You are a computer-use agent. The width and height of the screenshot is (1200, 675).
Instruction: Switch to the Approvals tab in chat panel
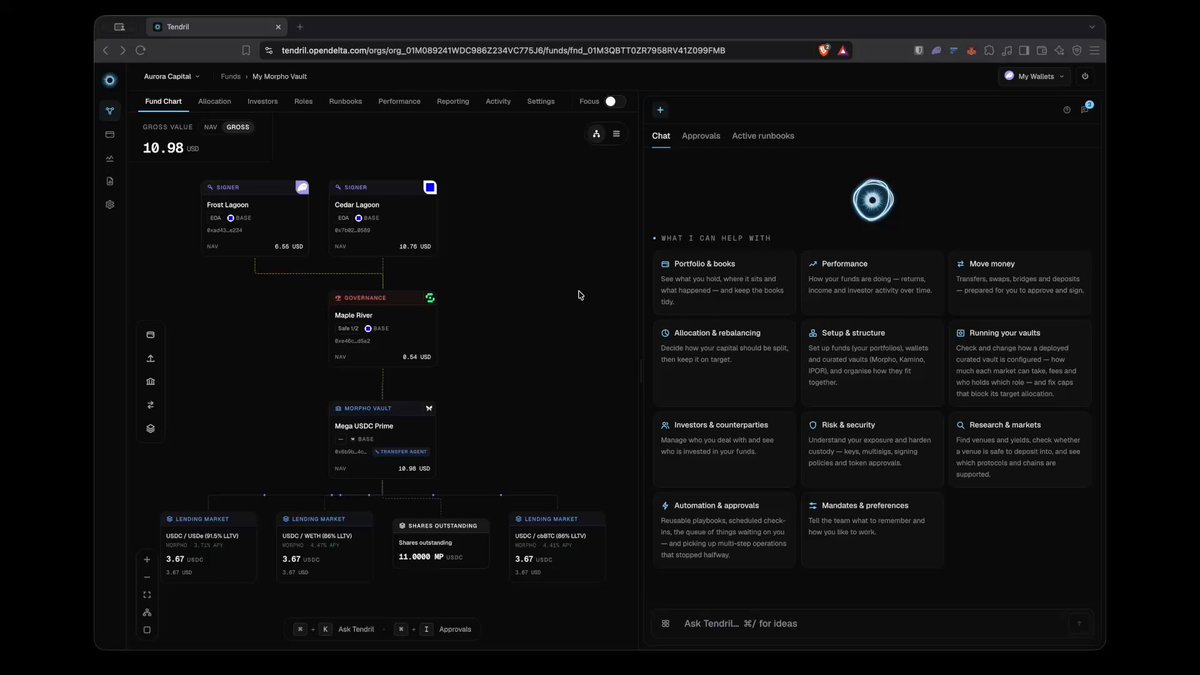click(x=701, y=136)
